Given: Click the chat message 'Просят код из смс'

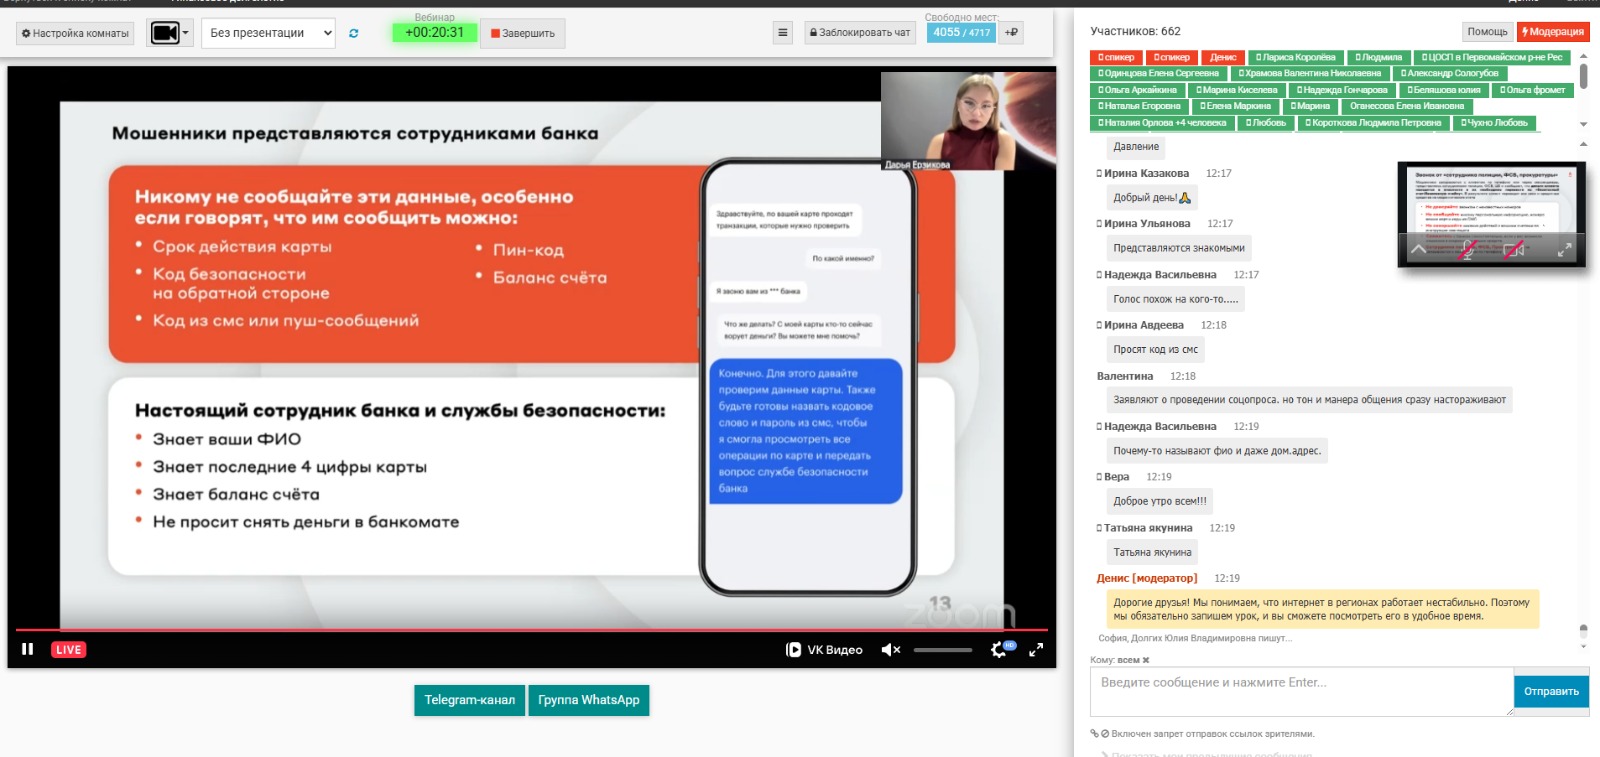Looking at the screenshot, I should [1155, 349].
